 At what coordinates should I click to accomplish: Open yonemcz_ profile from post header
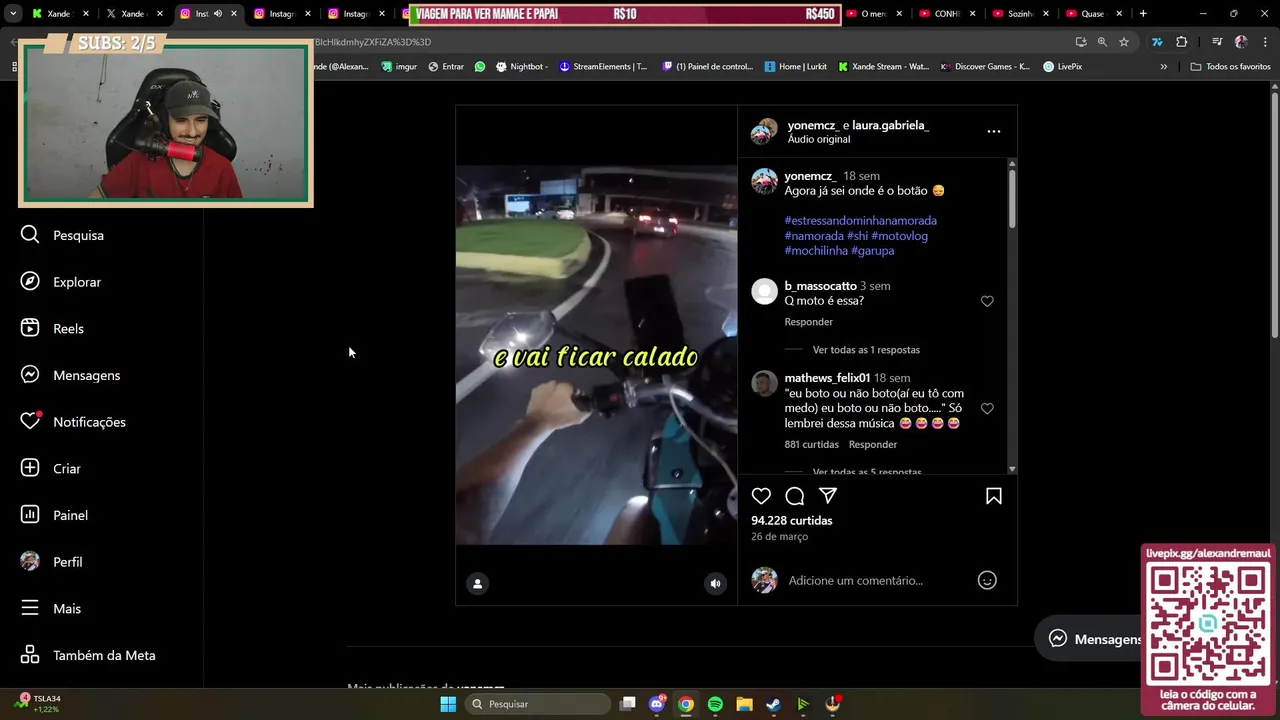coord(813,125)
